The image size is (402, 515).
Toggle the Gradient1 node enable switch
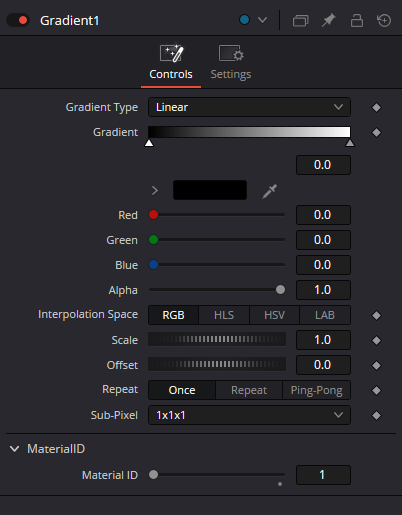(18, 21)
